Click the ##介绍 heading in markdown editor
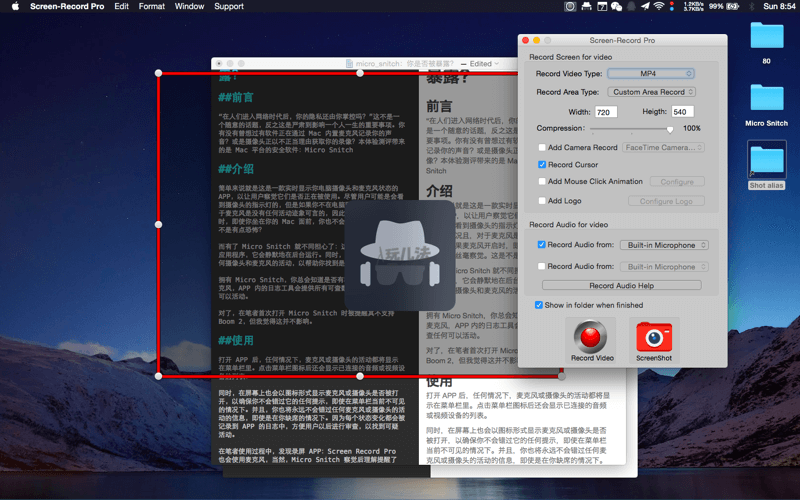The image size is (800, 500). 236,169
